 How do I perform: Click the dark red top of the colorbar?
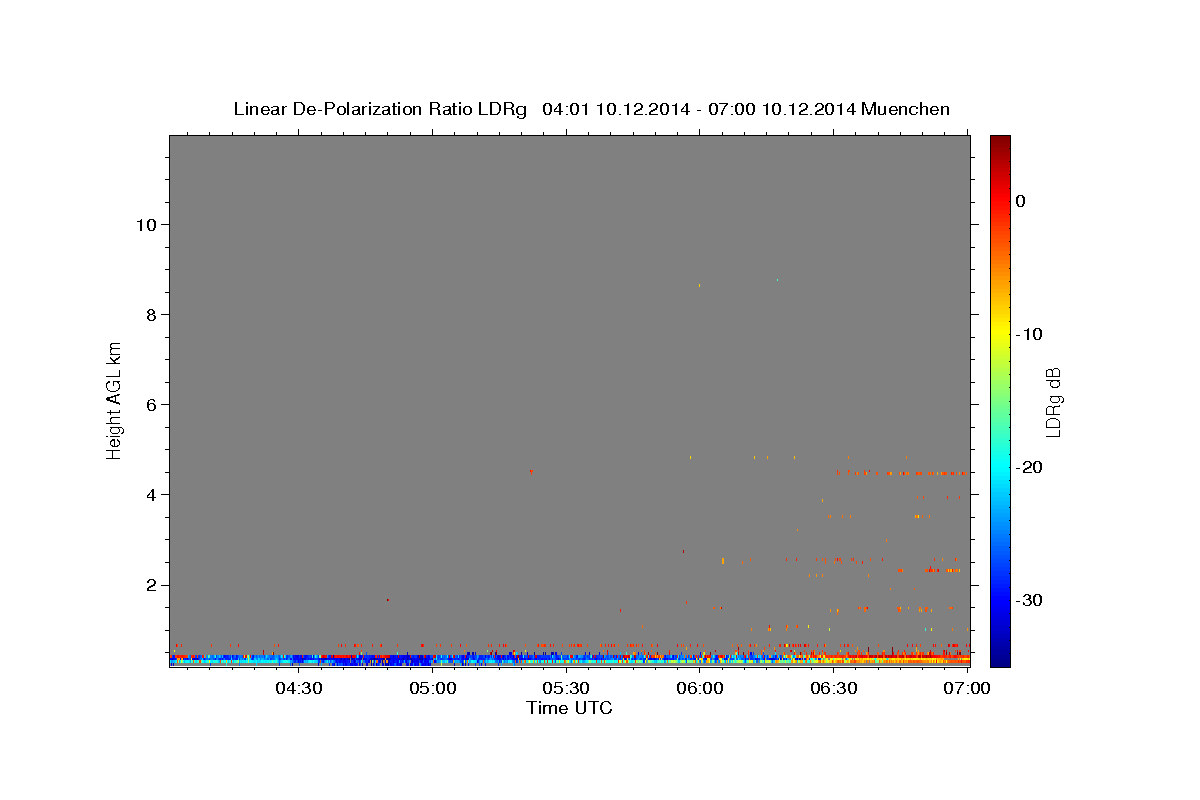point(1000,145)
